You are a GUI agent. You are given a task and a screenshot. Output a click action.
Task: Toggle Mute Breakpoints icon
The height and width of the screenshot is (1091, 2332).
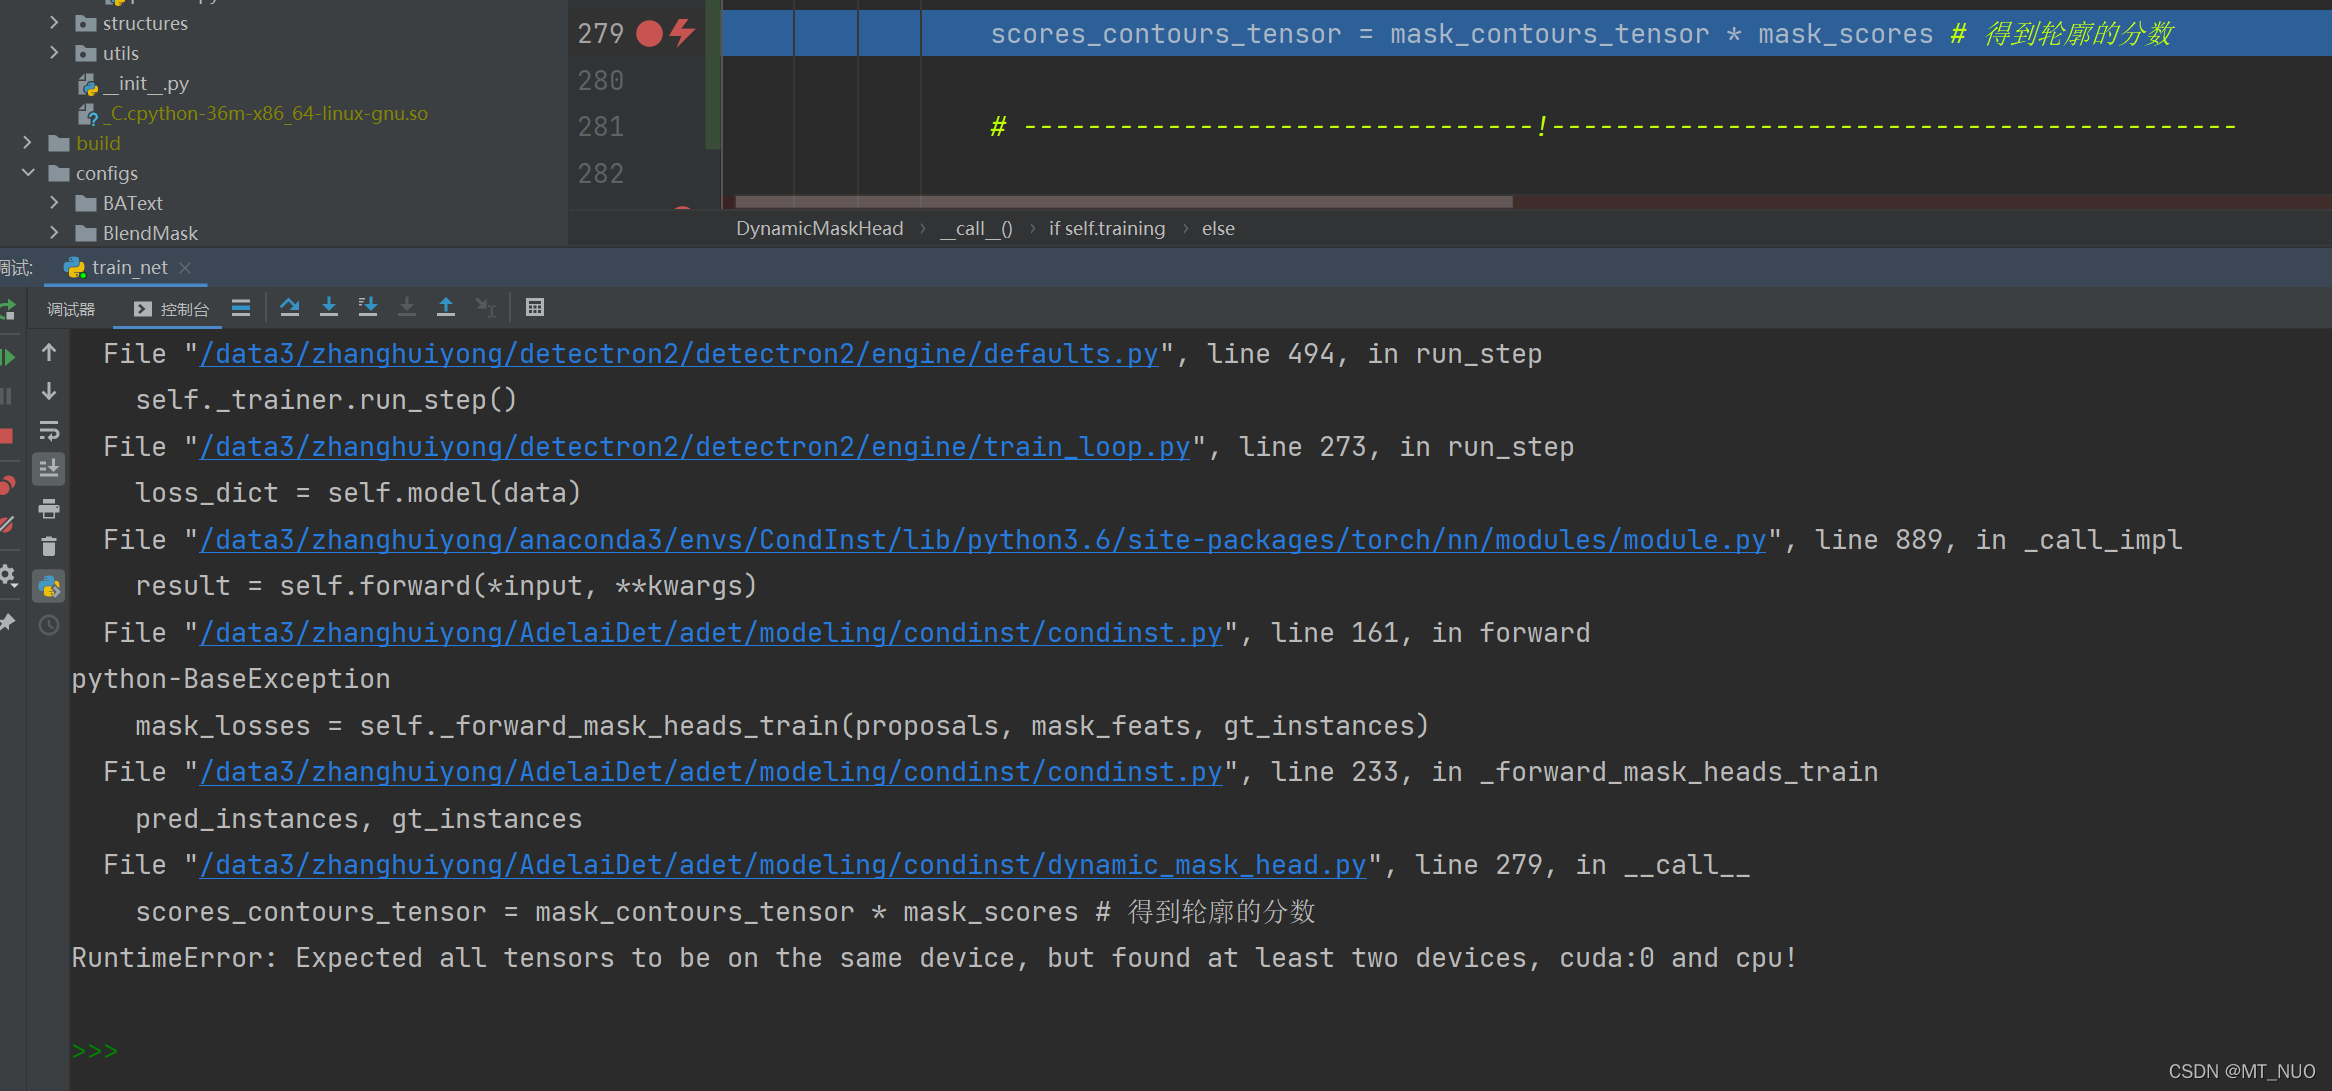pyautogui.click(x=6, y=525)
